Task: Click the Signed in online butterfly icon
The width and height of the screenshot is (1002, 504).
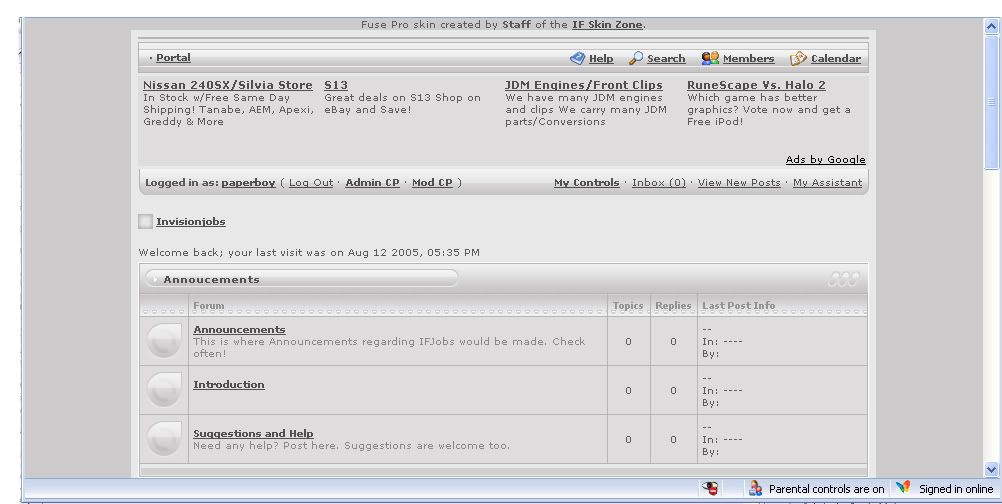Action: 903,489
